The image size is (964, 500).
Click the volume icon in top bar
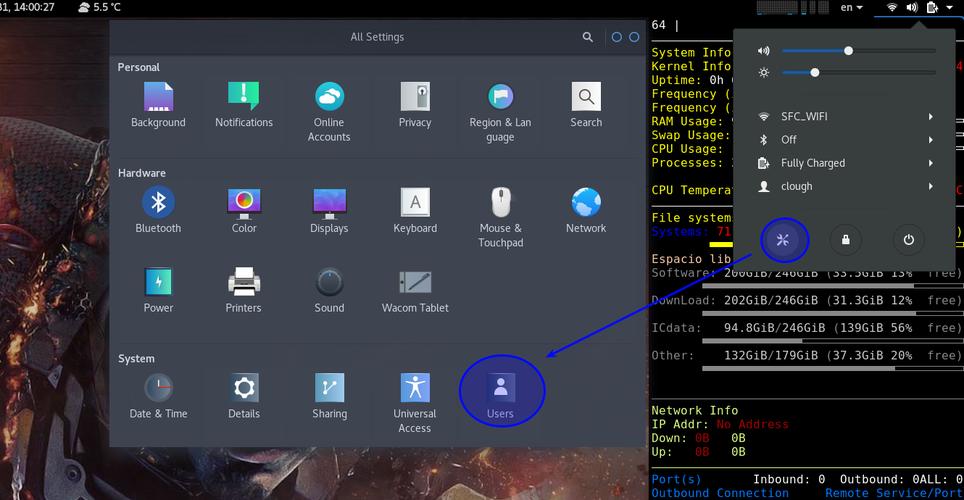tap(912, 7)
